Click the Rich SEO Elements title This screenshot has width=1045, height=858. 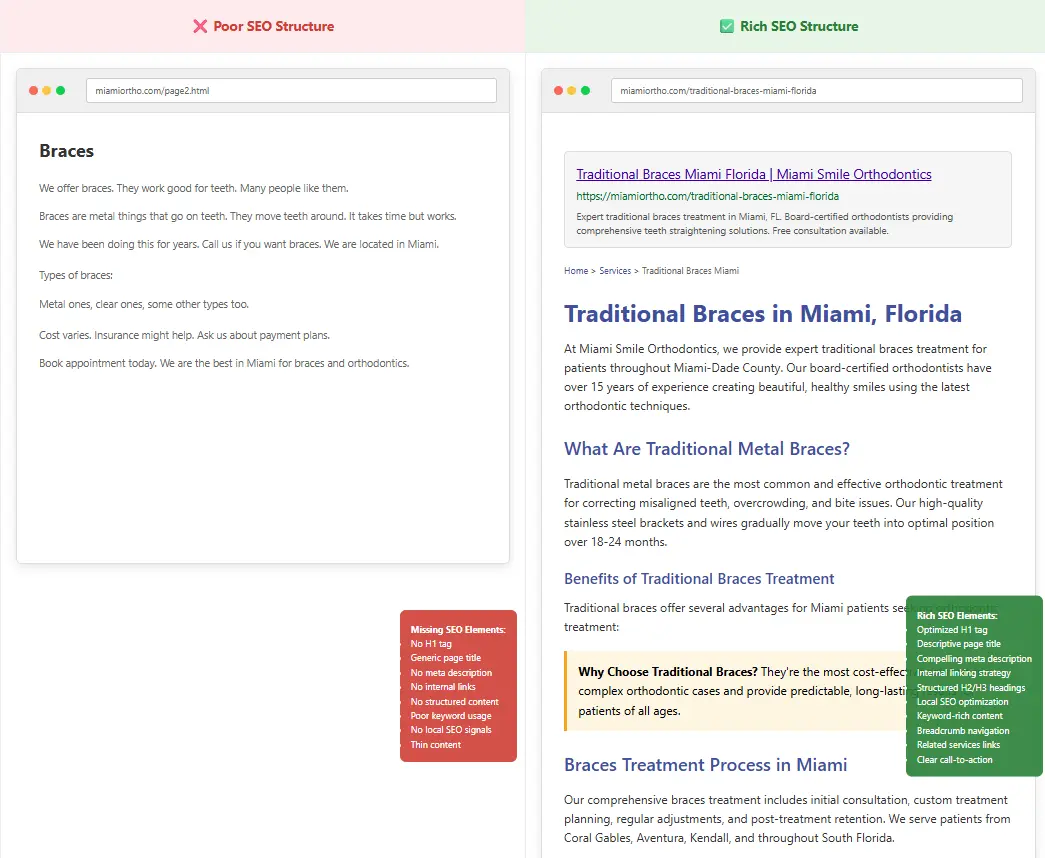[956, 615]
